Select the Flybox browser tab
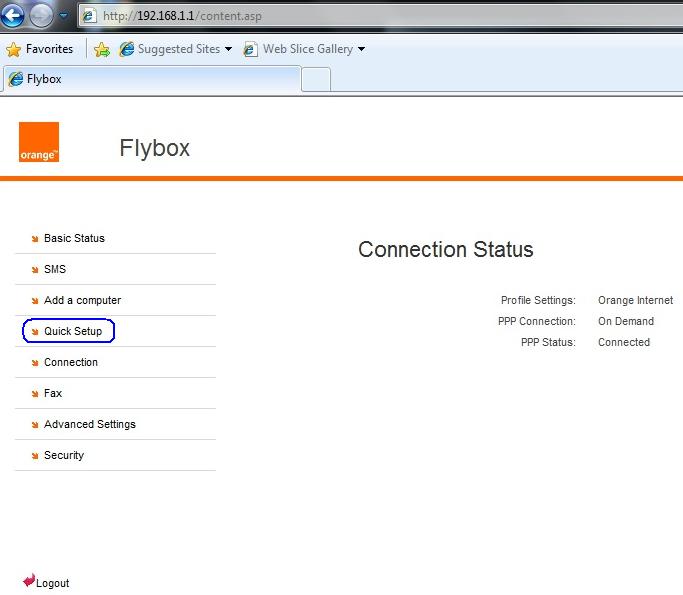Image resolution: width=683 pixels, height=595 pixels. point(152,79)
